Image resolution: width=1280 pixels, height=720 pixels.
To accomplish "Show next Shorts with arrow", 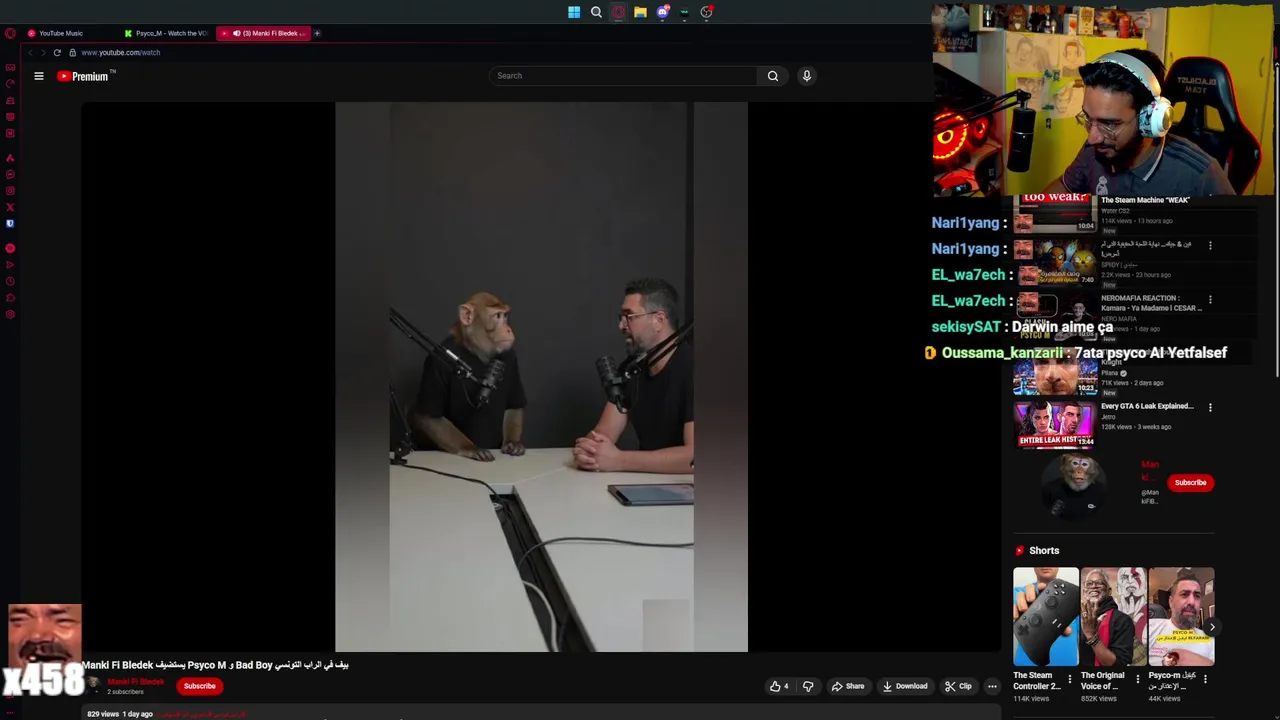I will click(1212, 628).
